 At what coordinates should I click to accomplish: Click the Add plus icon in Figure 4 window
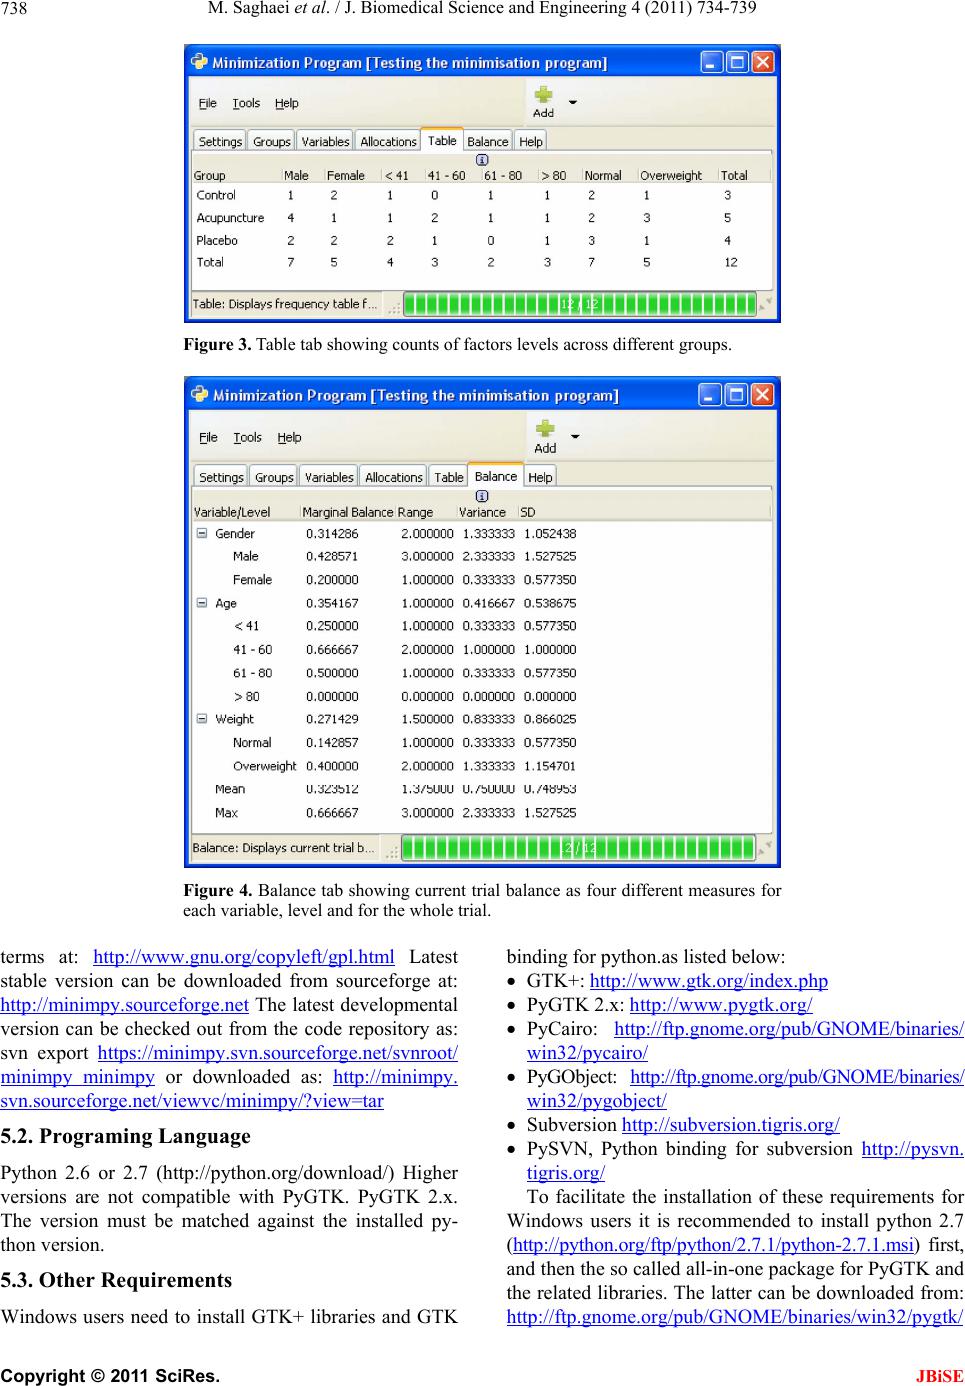(x=545, y=428)
